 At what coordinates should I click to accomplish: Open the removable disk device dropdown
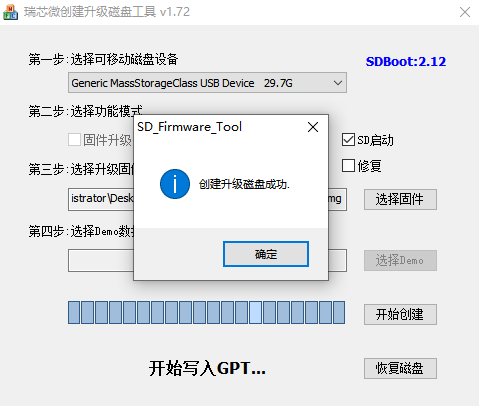[x=207, y=83]
